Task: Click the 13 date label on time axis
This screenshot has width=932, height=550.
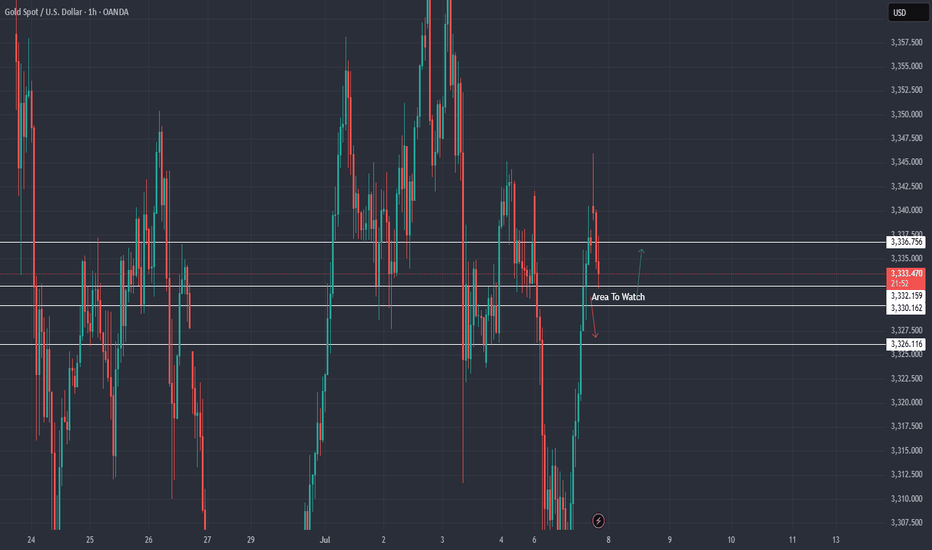Action: point(836,540)
